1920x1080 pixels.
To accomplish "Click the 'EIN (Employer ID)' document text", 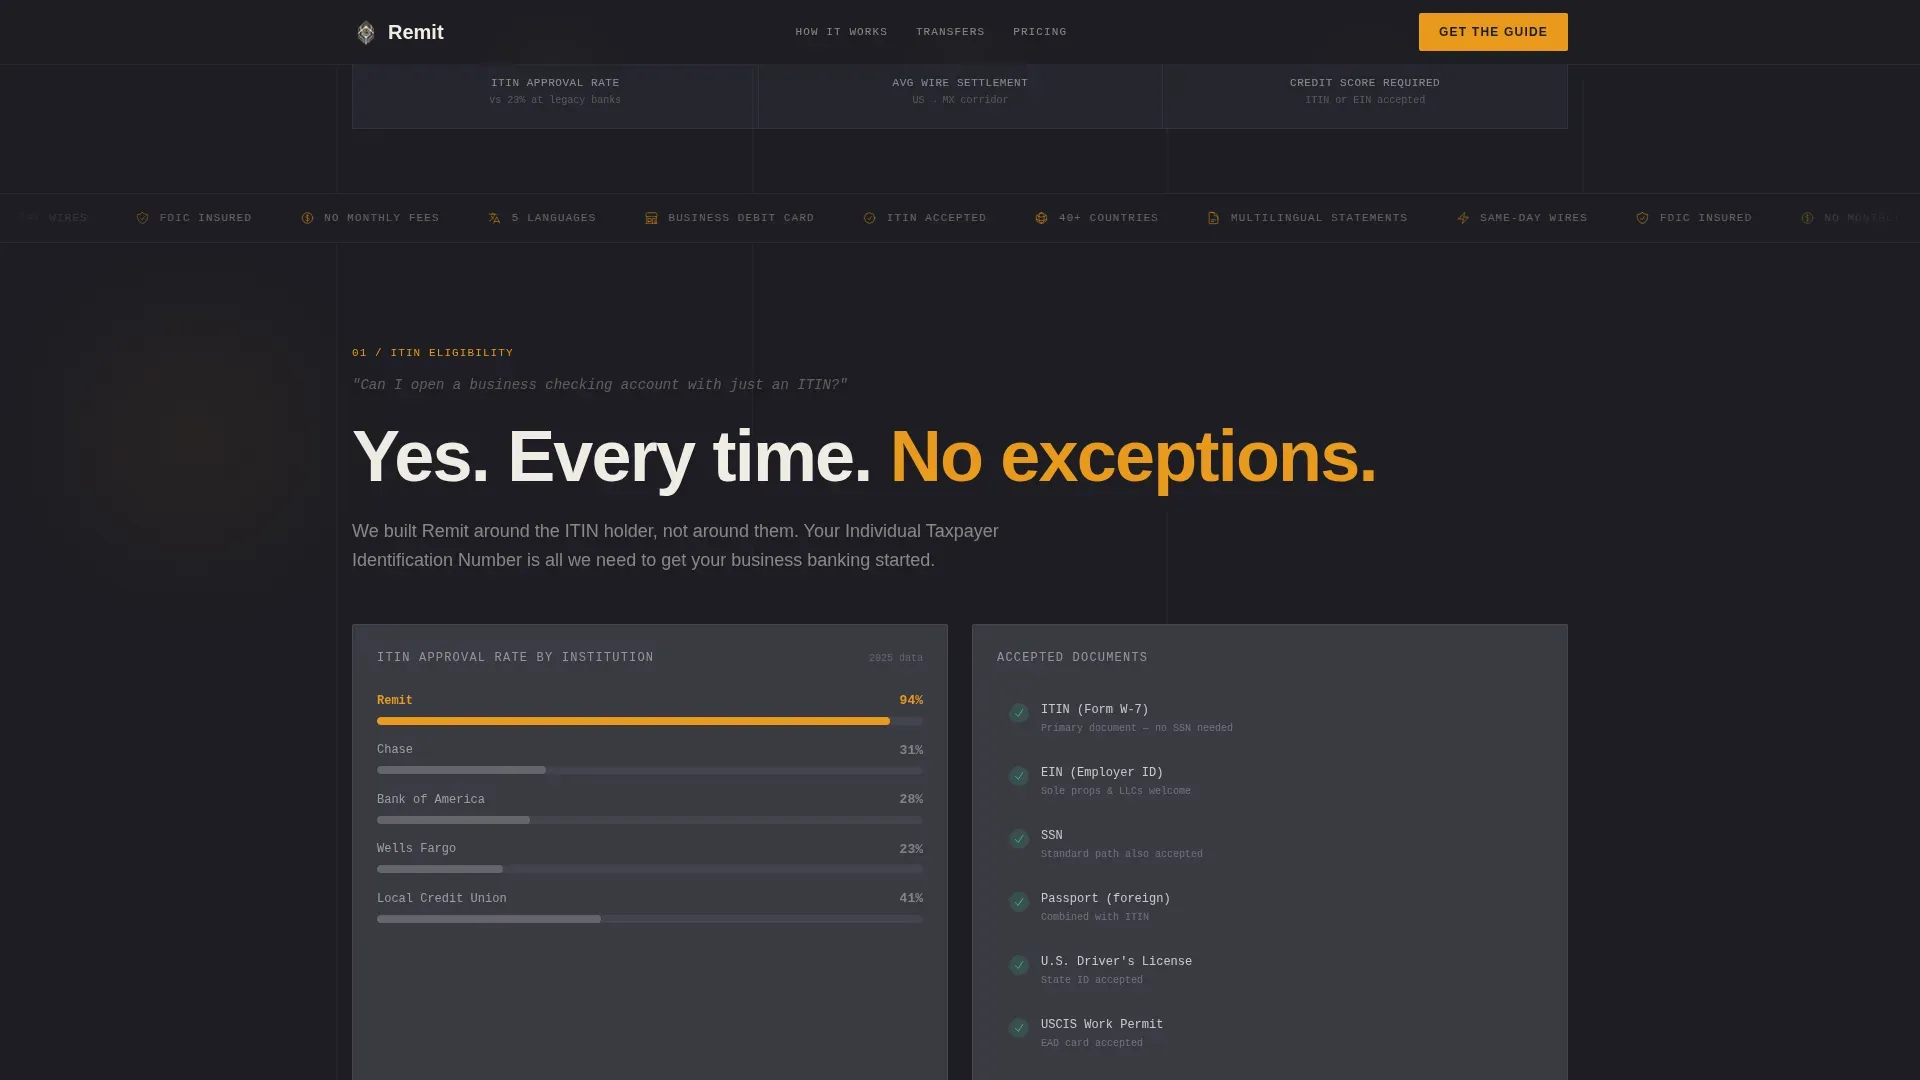I will 1102,772.
